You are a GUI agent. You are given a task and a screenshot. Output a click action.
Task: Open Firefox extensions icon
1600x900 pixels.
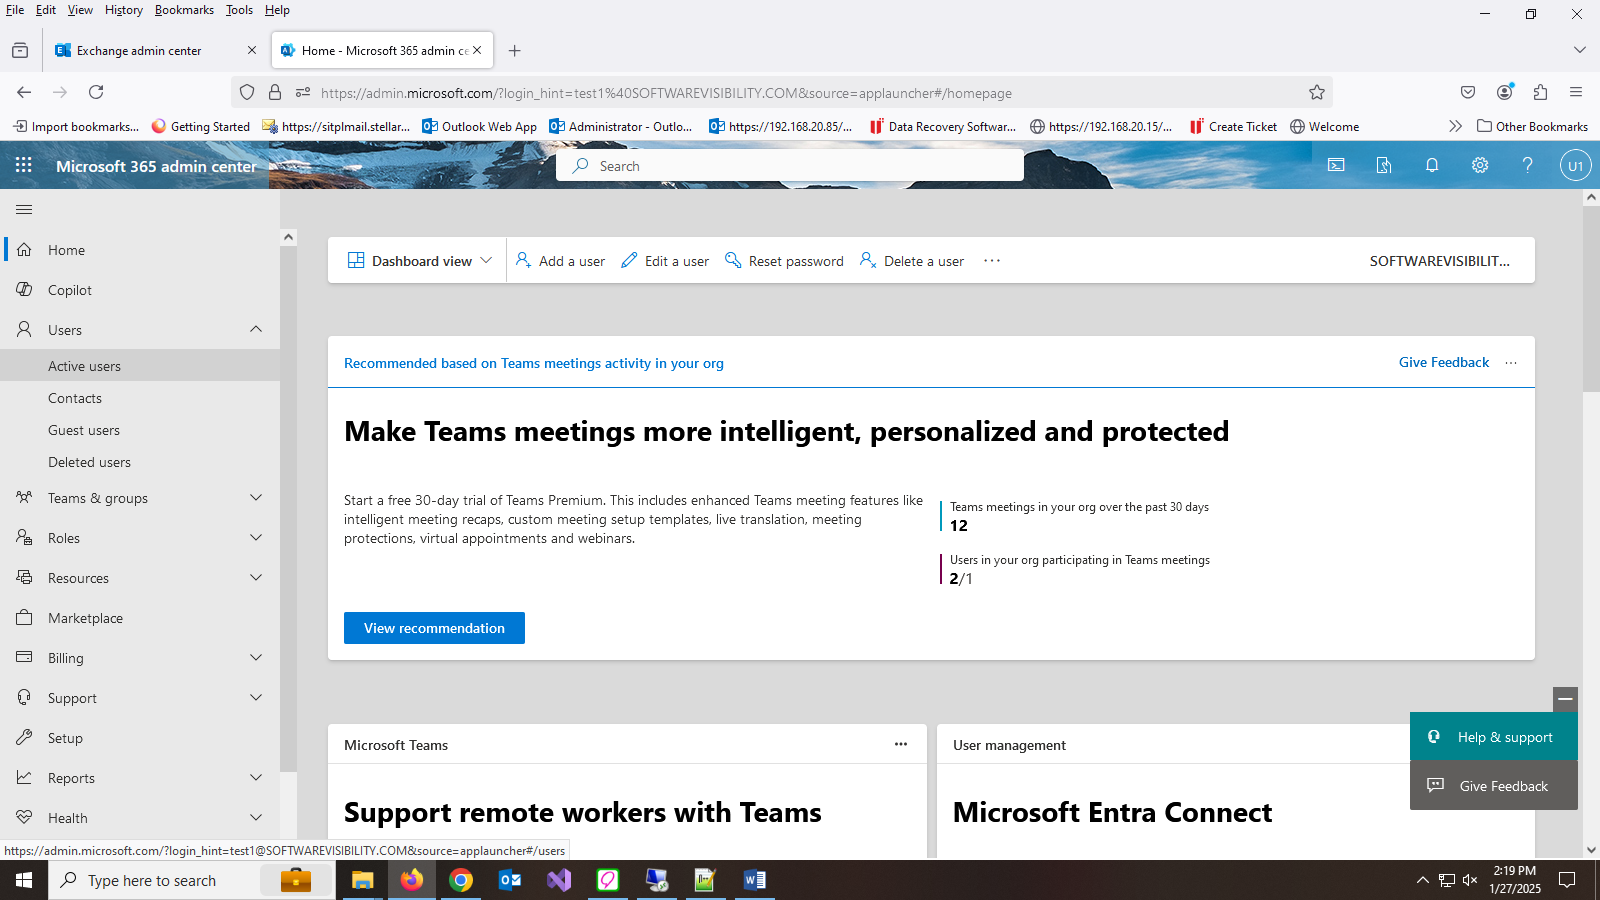pos(1540,92)
